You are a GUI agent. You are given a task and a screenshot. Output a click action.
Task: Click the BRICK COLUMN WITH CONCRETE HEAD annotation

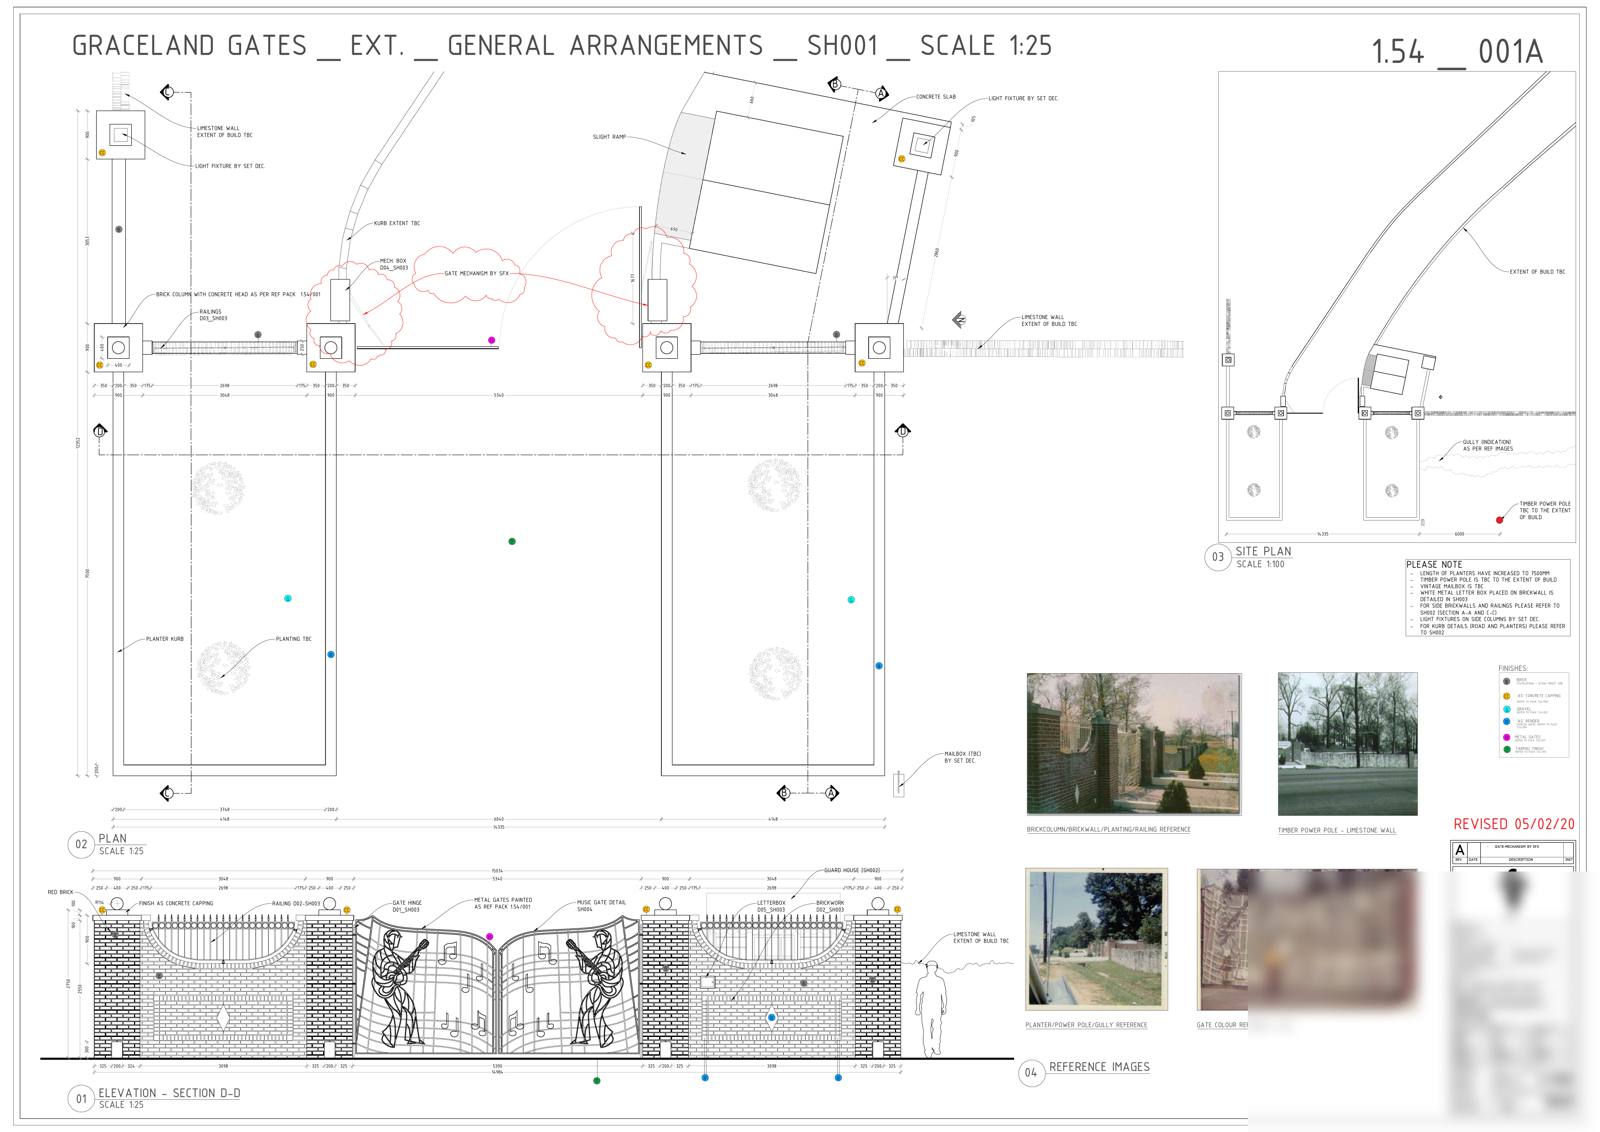point(238,295)
